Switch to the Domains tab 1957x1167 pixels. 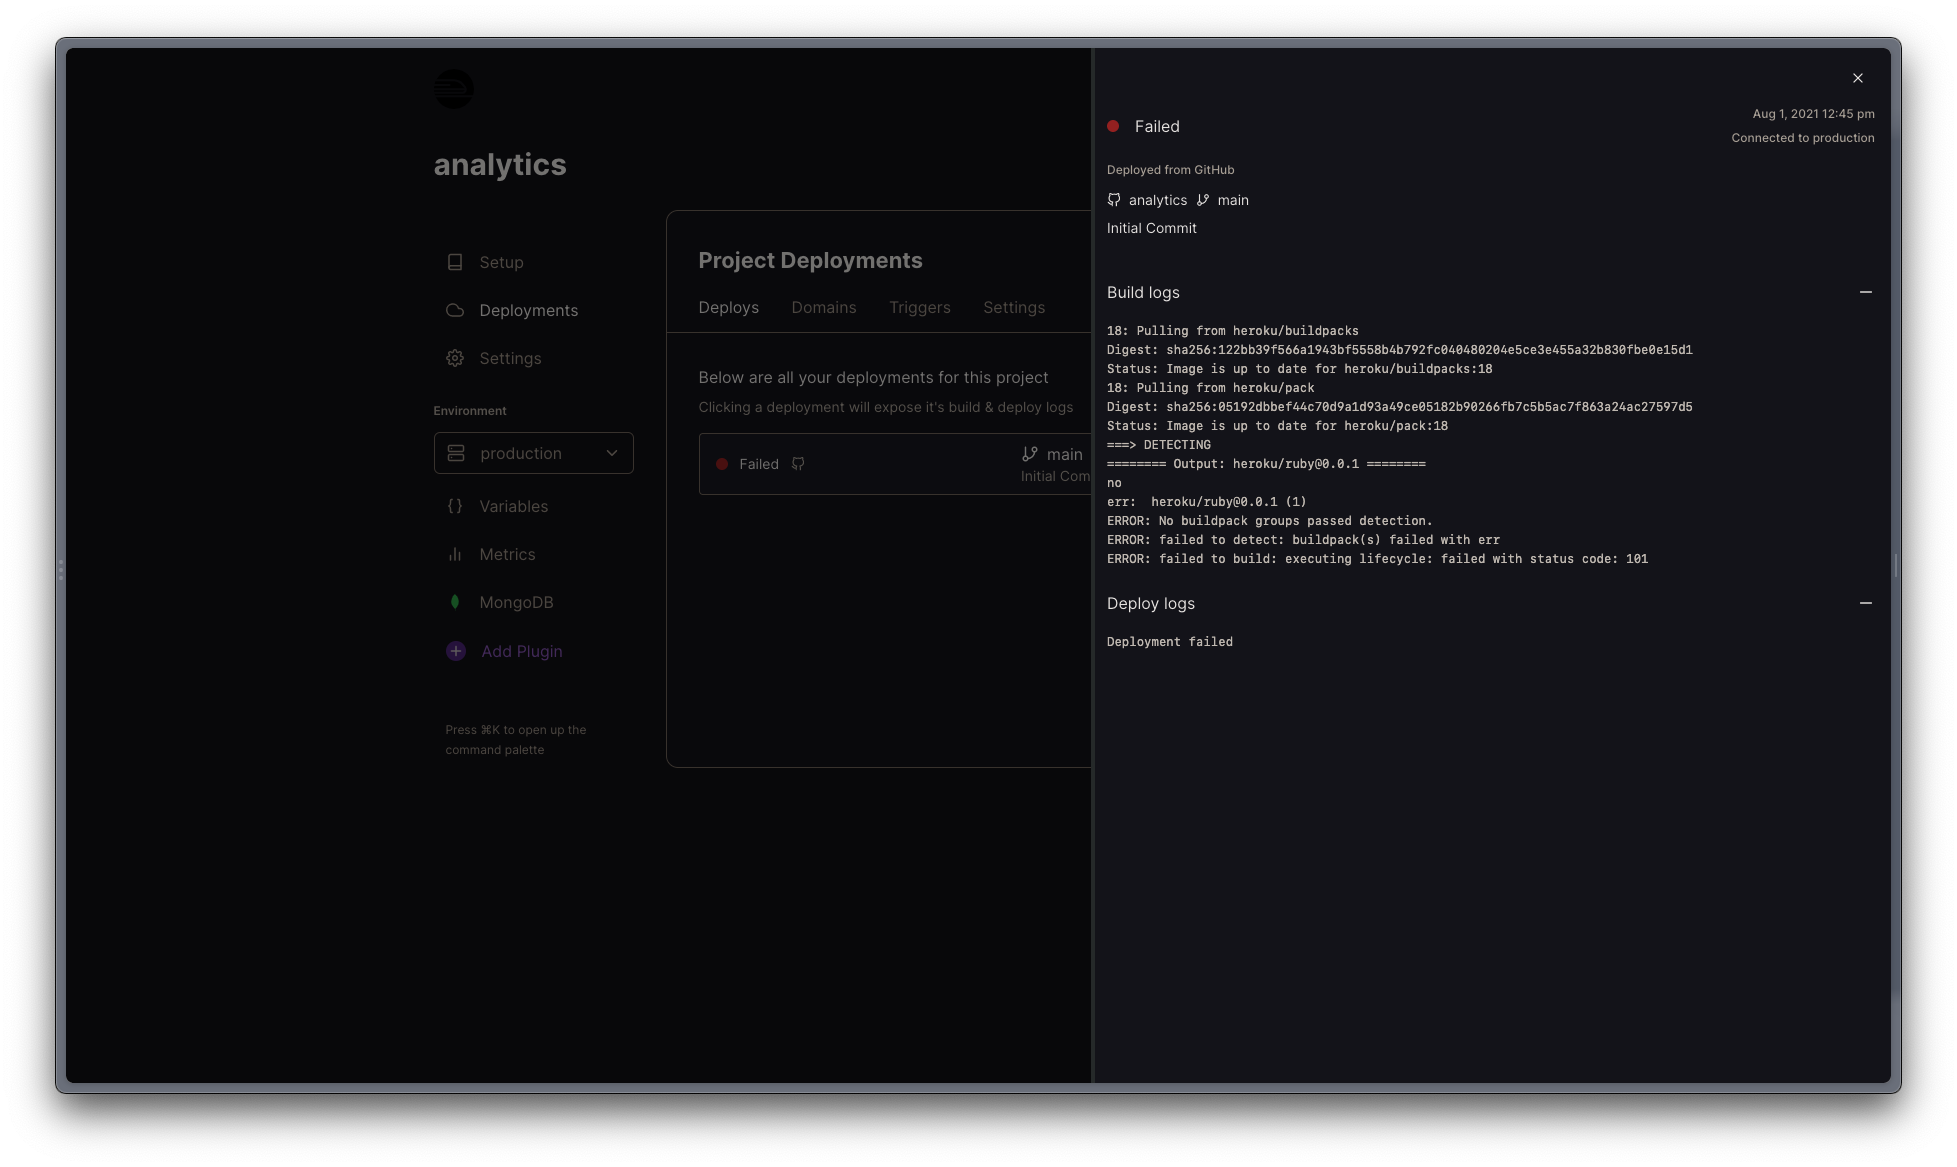823,307
